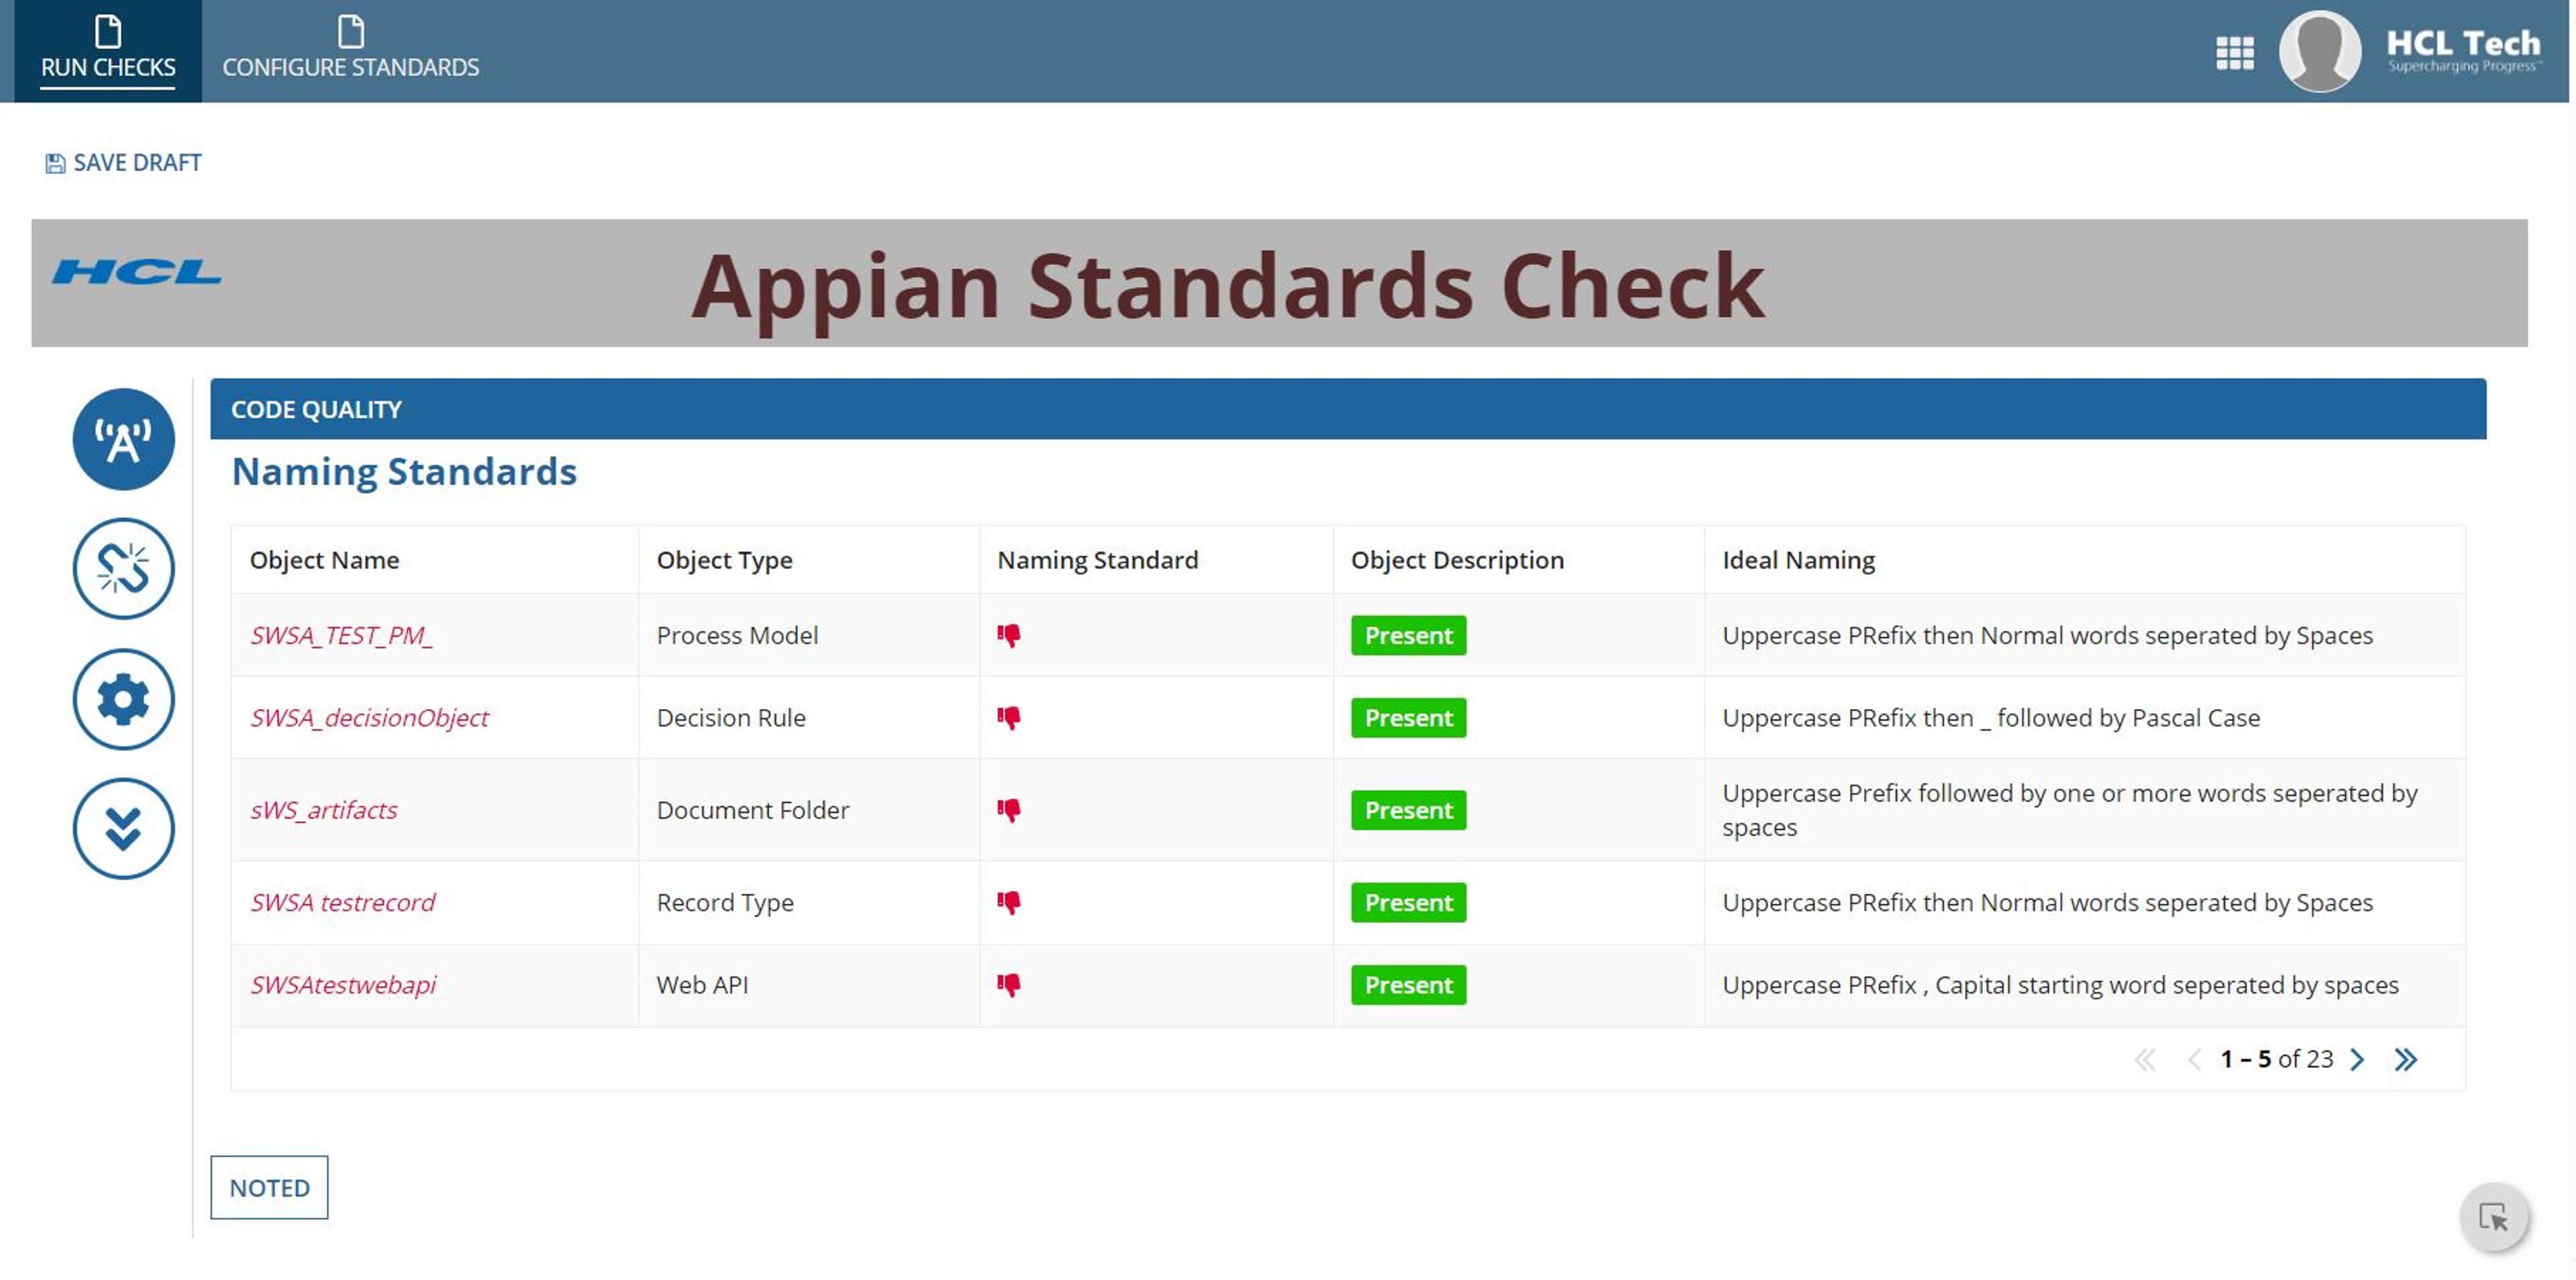The width and height of the screenshot is (2576, 1280).
Task: Click thumbs-down icon in Web API row
Action: [1008, 984]
